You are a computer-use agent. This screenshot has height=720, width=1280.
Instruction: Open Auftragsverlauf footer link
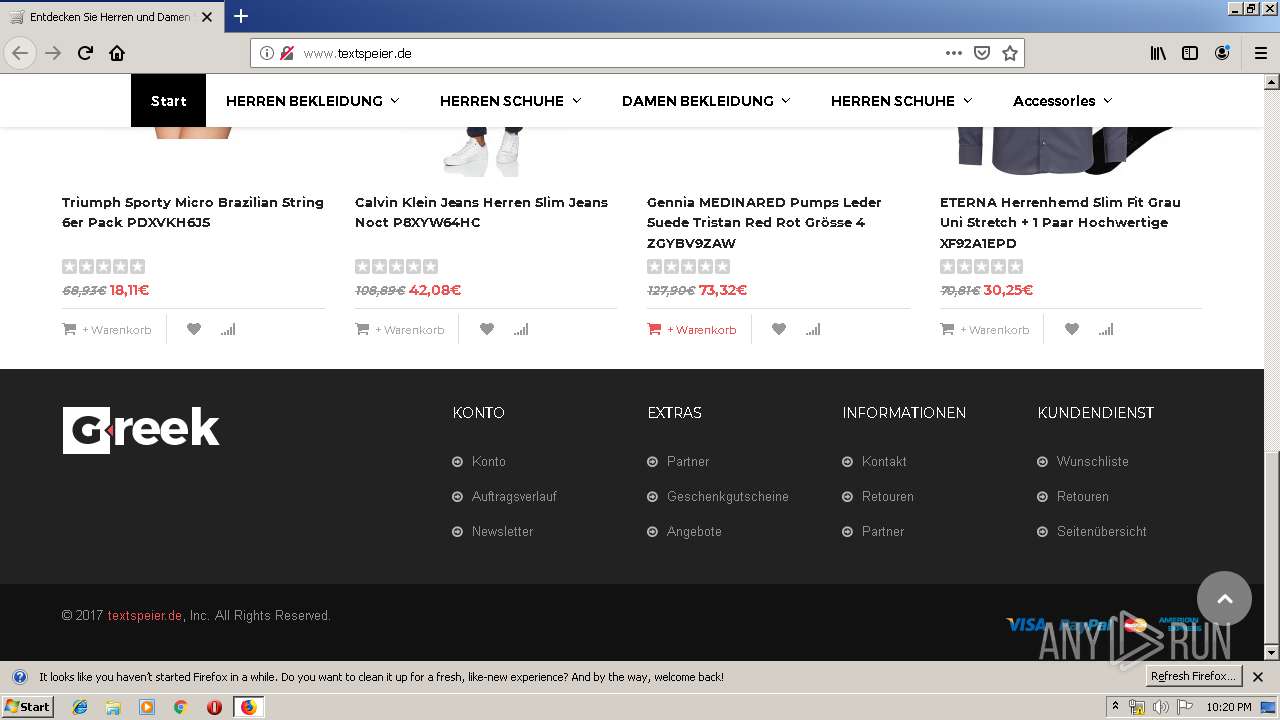(514, 496)
